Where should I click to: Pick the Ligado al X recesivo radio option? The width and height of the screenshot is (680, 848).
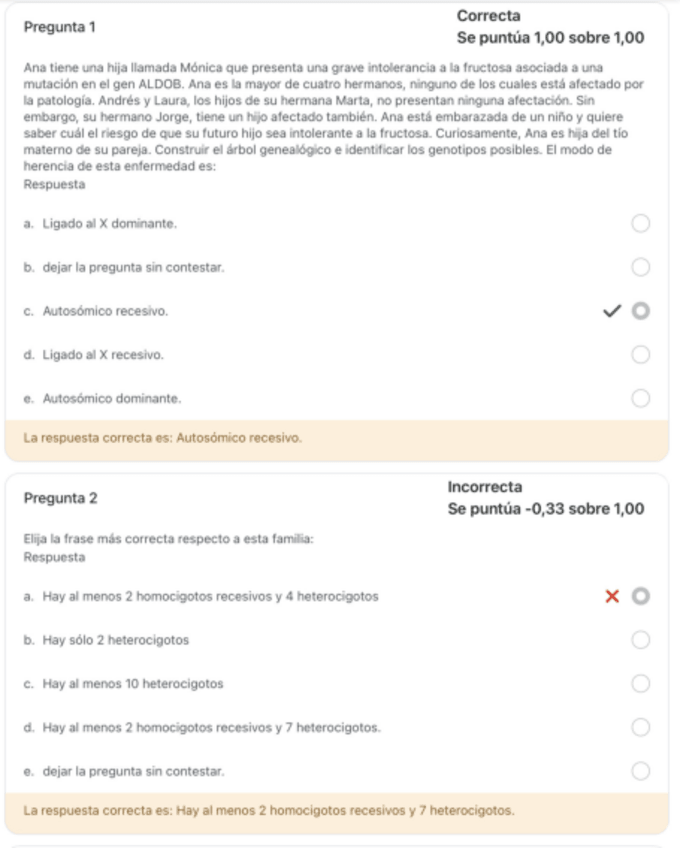click(641, 355)
